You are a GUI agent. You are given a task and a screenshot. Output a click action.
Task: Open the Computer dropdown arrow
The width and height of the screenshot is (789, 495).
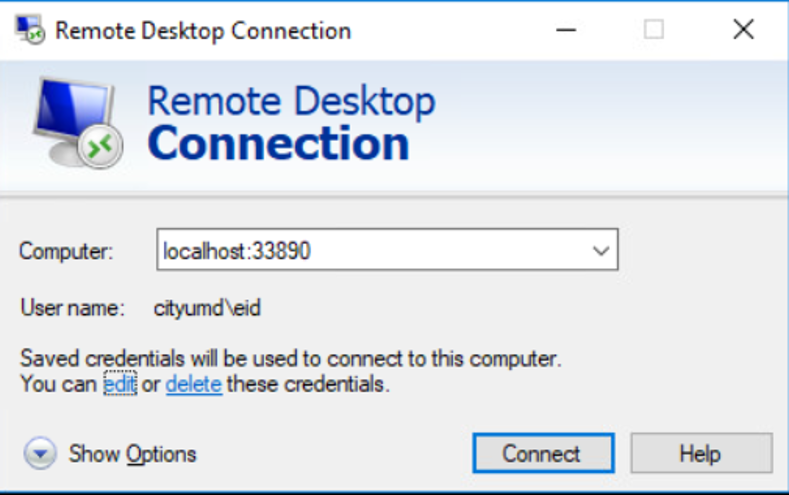[x=601, y=250]
